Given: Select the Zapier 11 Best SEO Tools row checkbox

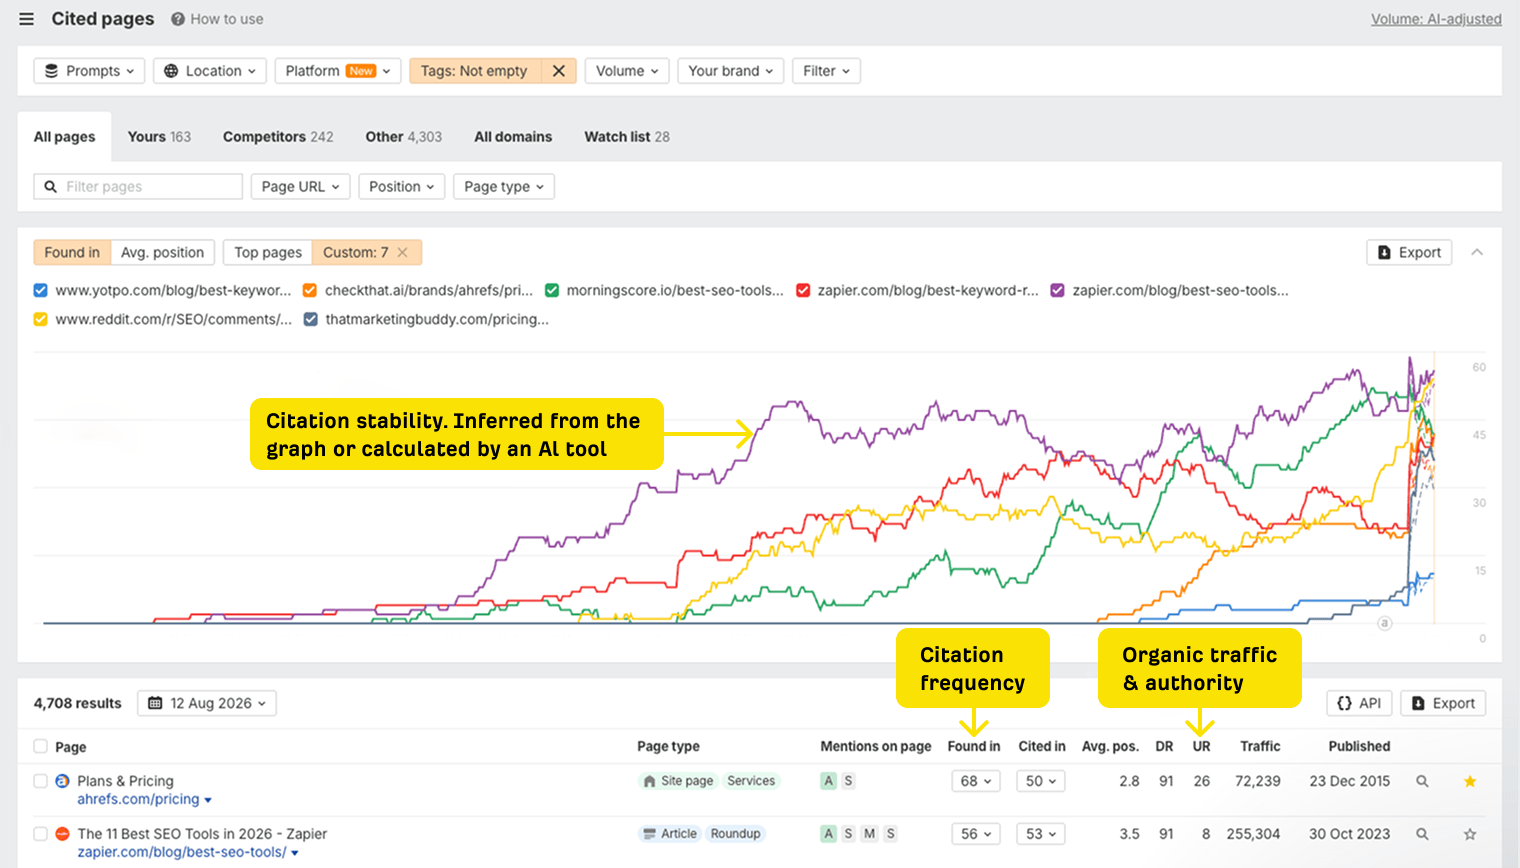Looking at the screenshot, I should coord(40,834).
